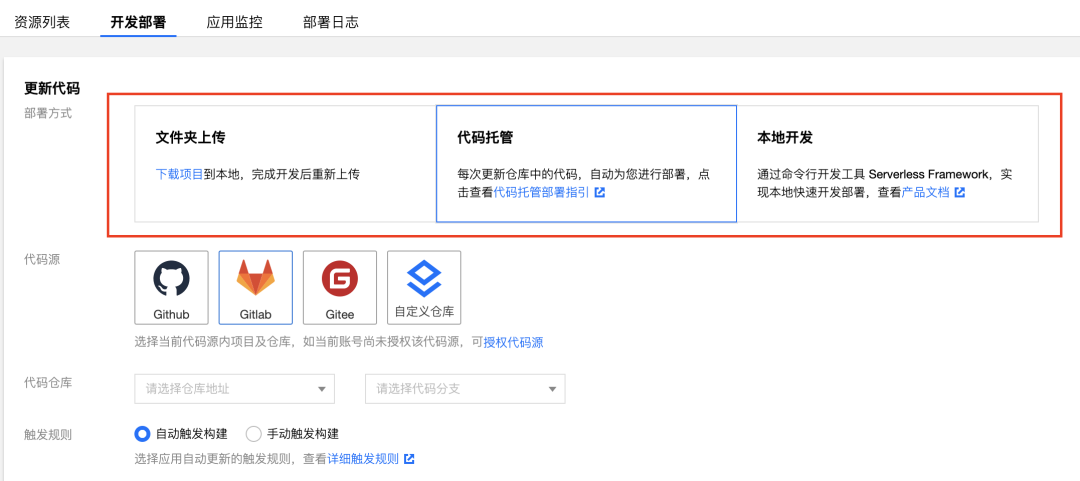Viewport: 1080px width, 481px height.
Task: Open the 下载项目 link
Action: tap(179, 174)
